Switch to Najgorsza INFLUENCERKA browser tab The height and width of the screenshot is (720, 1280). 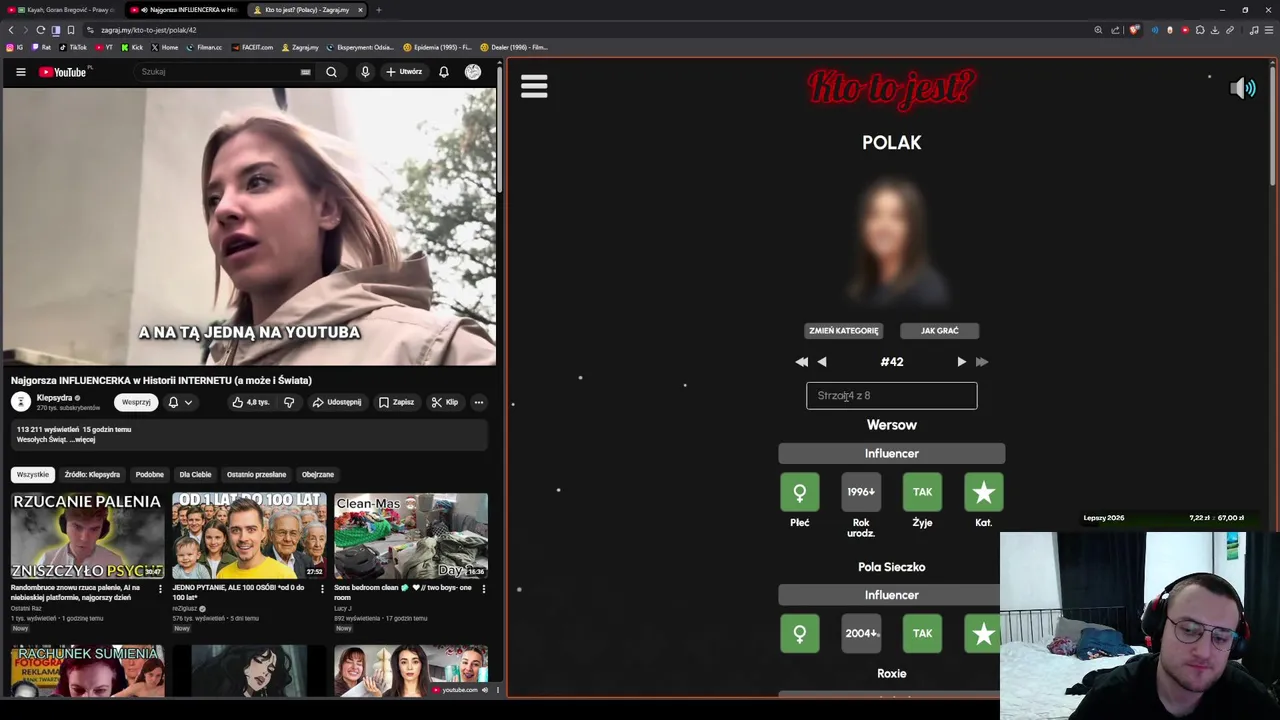coord(186,10)
